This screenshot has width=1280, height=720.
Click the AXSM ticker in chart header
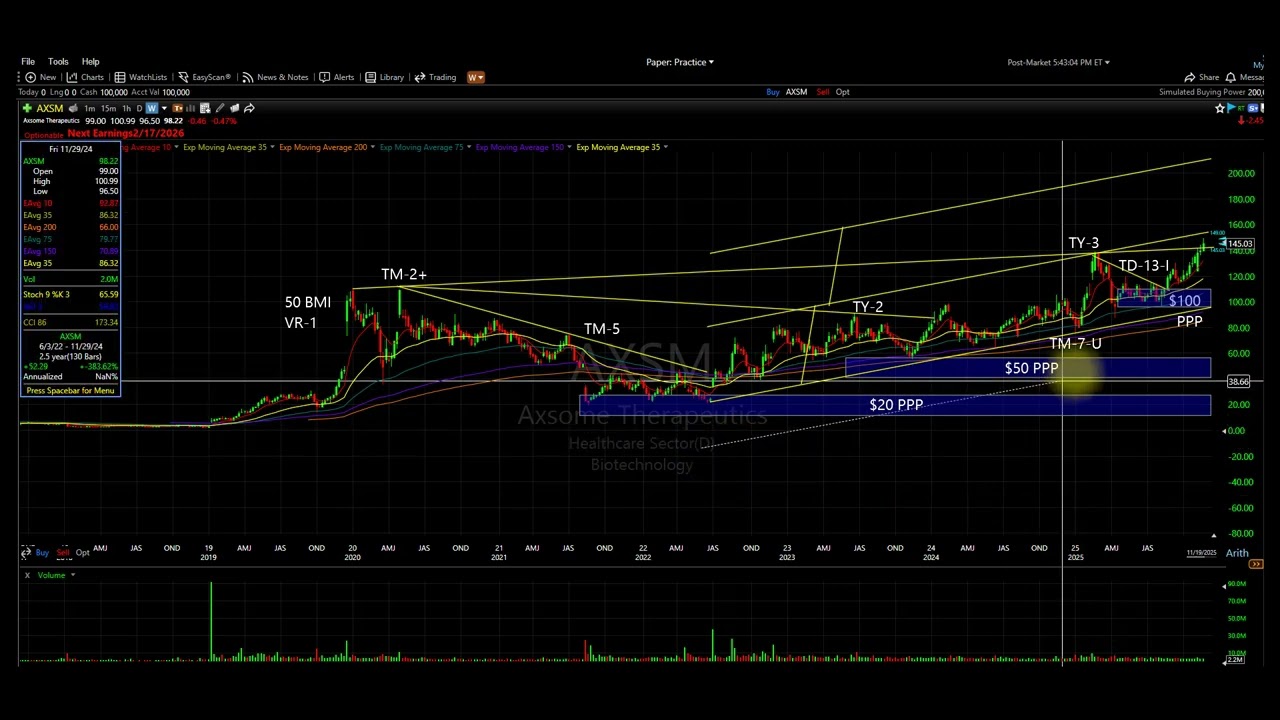[49, 108]
